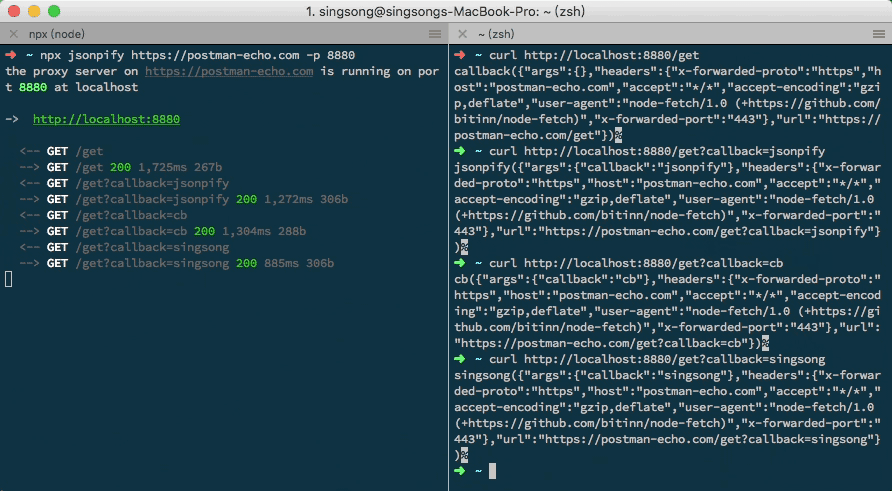Screen dimensions: 892x491
Task: Click the response line with 885ms 306b
Action: point(177,263)
